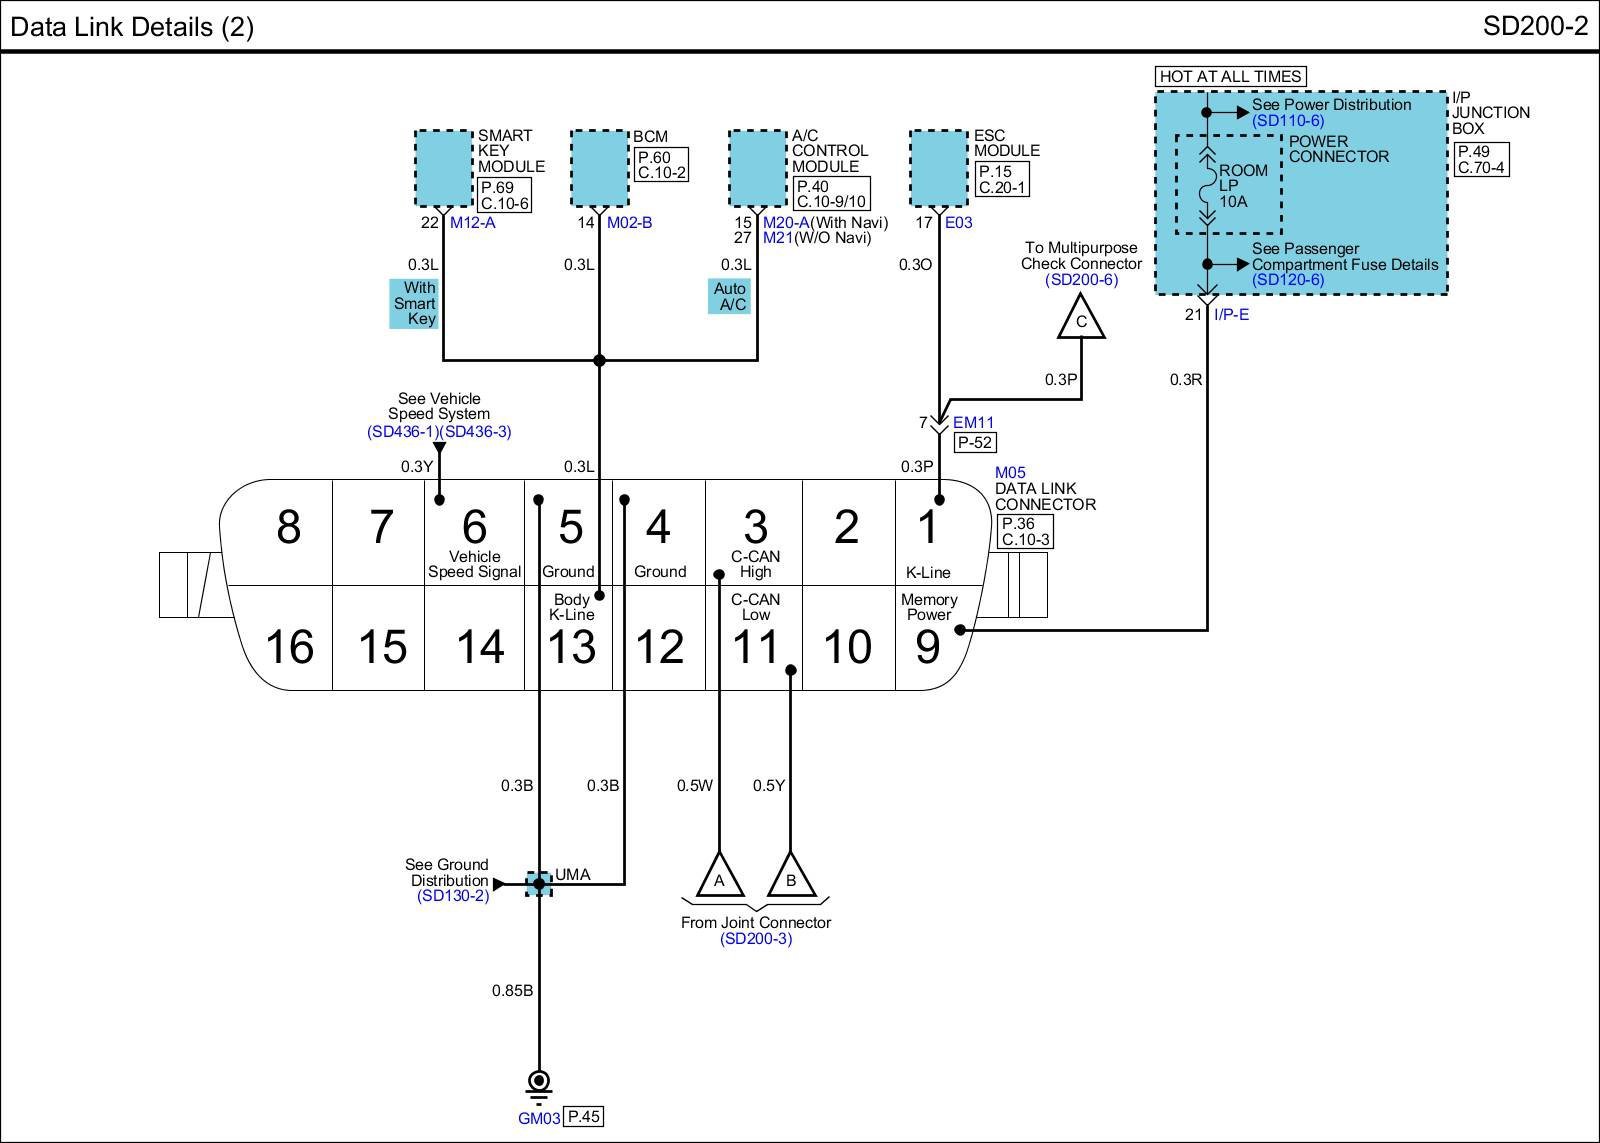Click the EM11 connector label
Screen dimensions: 1600x1143
pos(973,423)
